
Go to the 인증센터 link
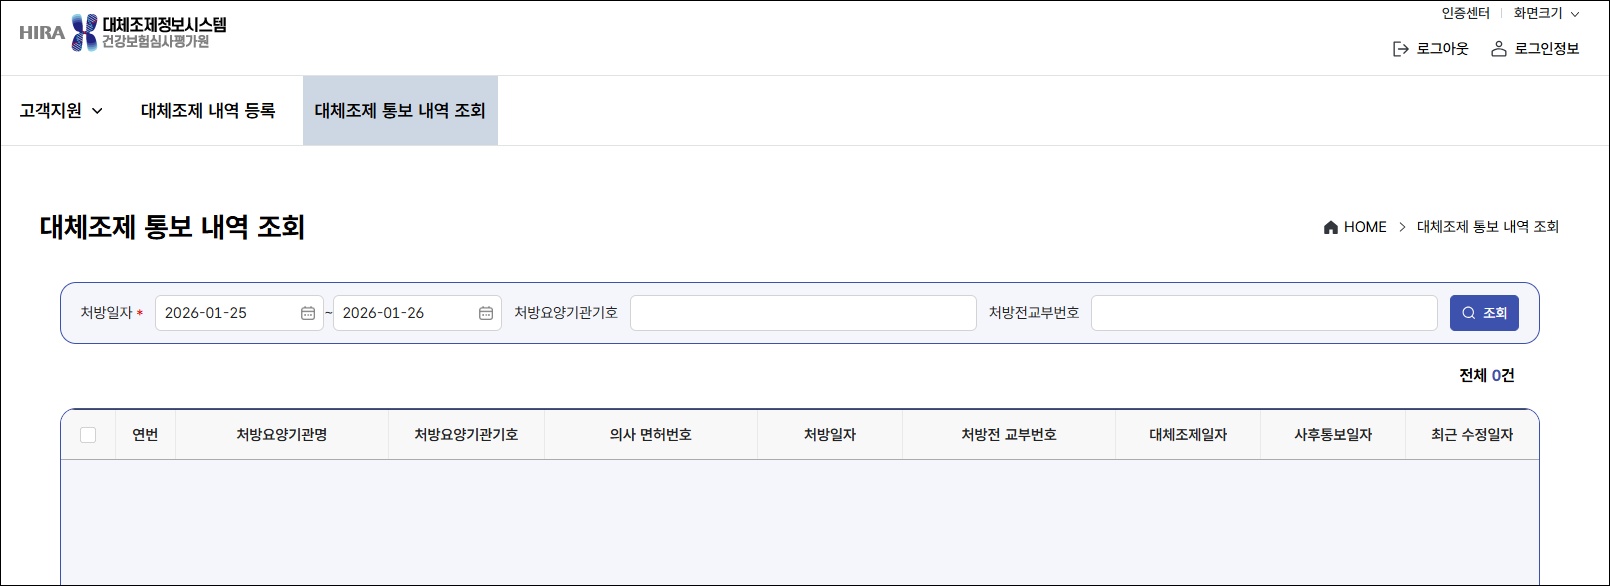click(1465, 14)
